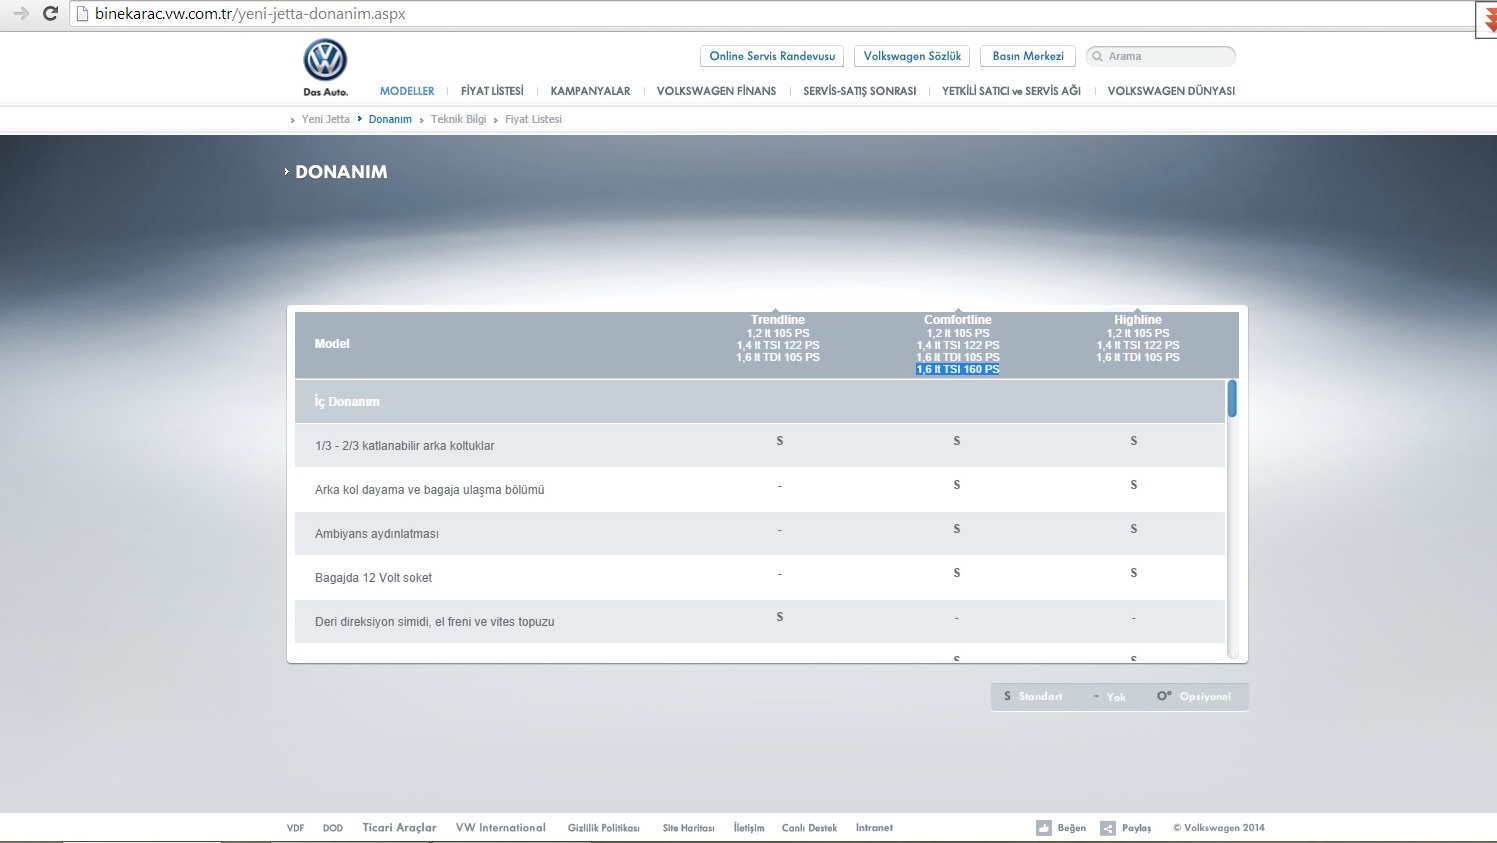1497x843 pixels.
Task: Click the Highline column header
Action: pyautogui.click(x=1138, y=320)
